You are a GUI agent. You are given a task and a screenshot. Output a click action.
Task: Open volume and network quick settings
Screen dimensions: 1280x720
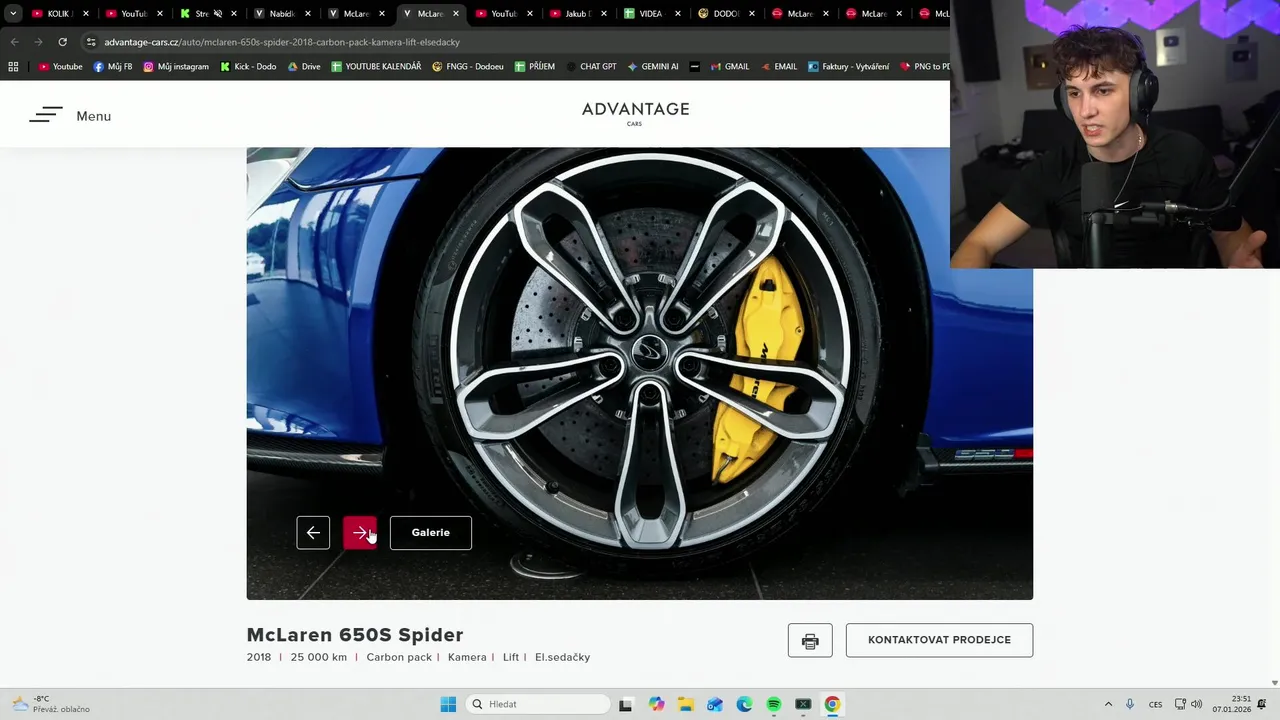pos(1188,704)
